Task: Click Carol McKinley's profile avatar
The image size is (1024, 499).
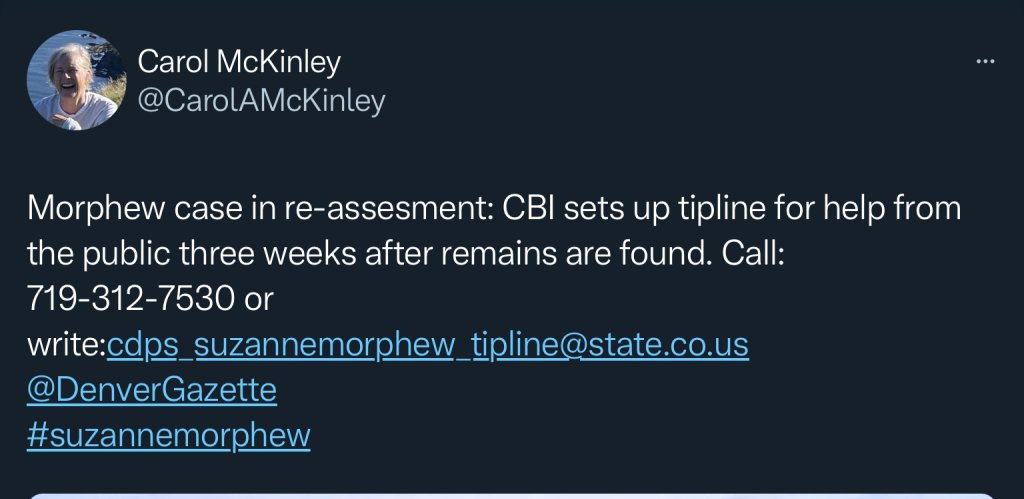Action: [x=73, y=80]
